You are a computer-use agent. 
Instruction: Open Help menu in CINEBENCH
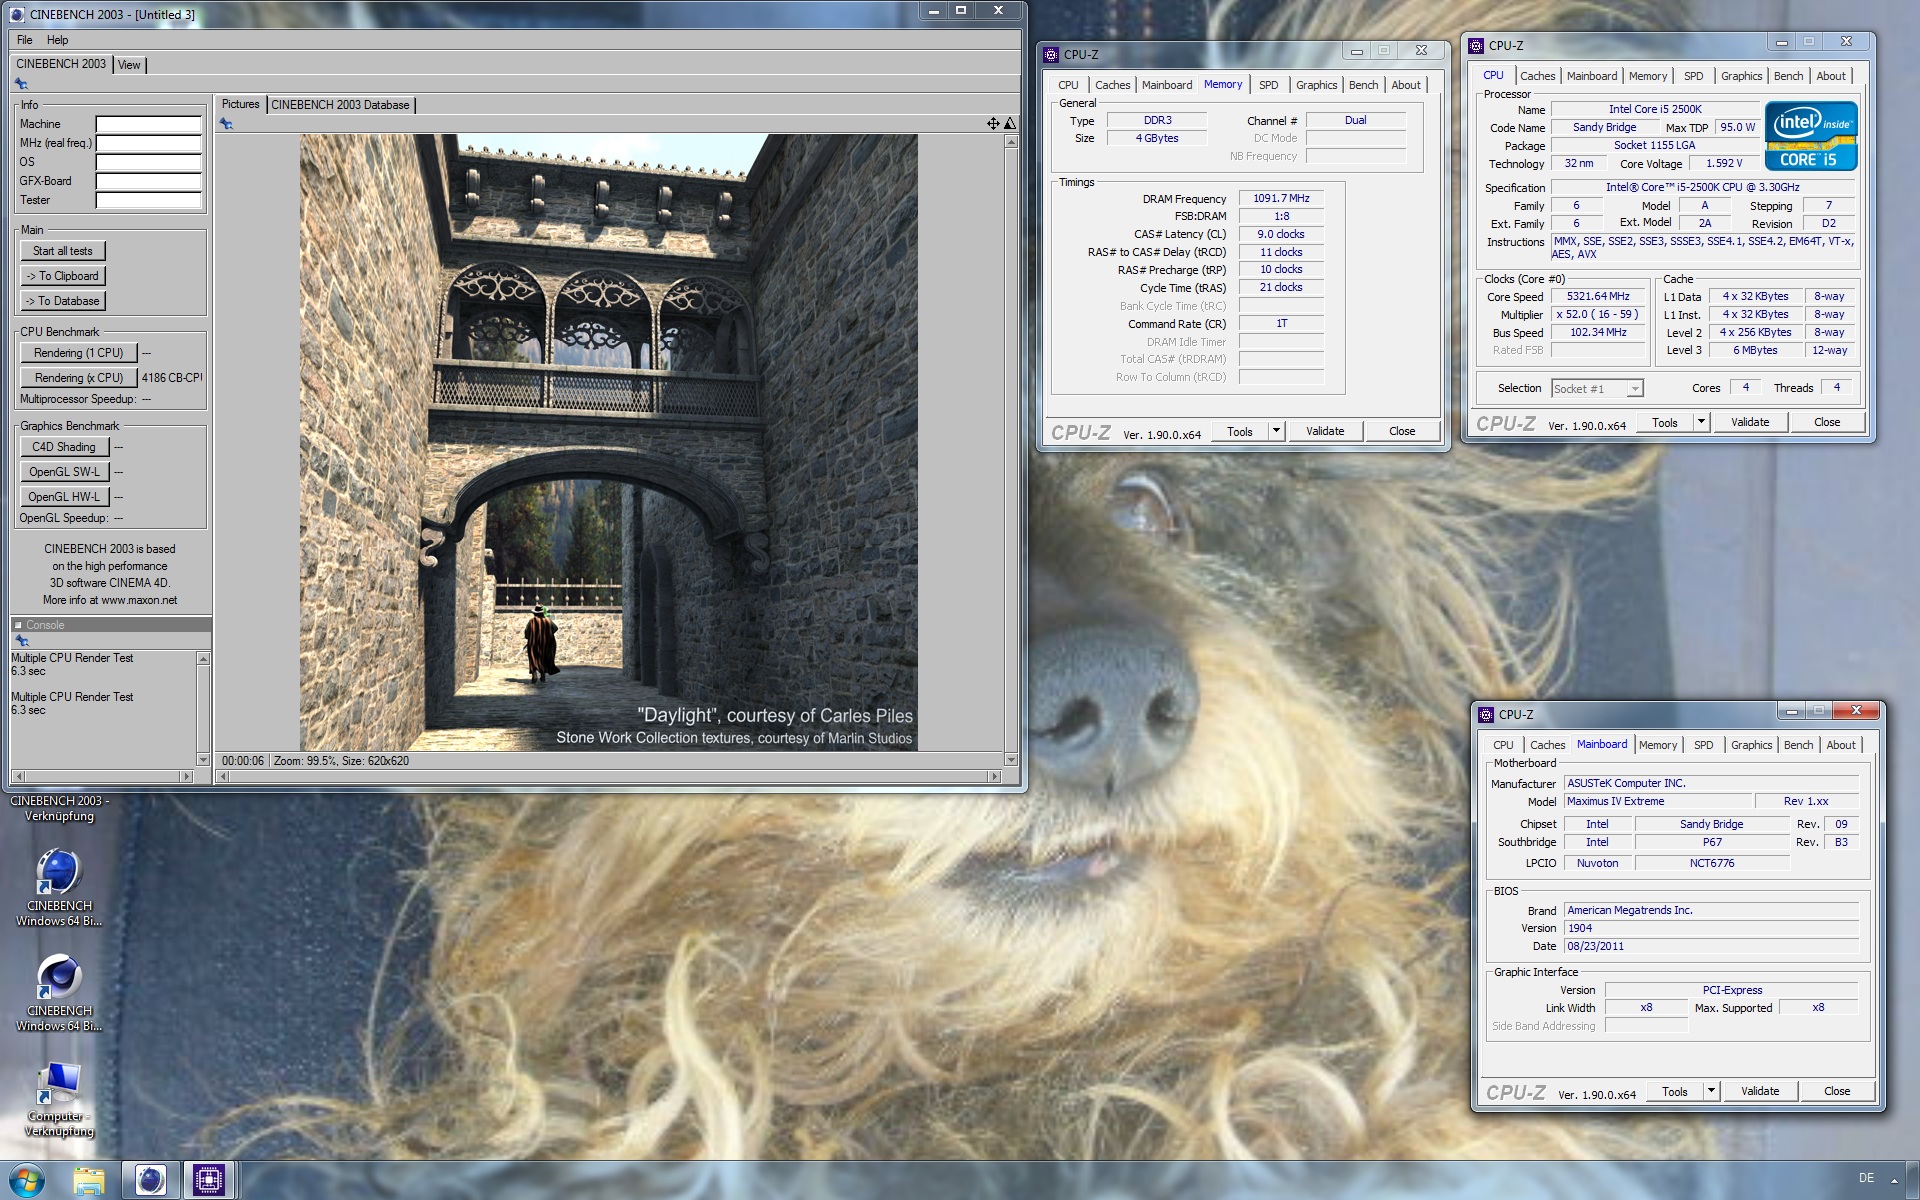click(58, 40)
